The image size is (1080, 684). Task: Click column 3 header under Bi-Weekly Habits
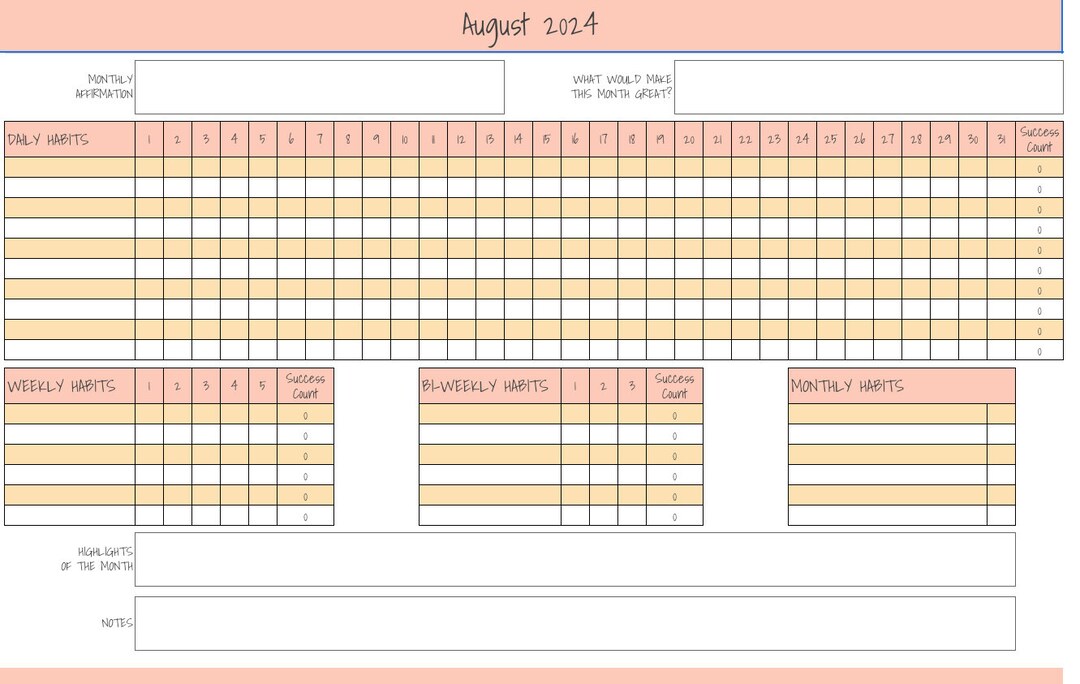(x=631, y=385)
